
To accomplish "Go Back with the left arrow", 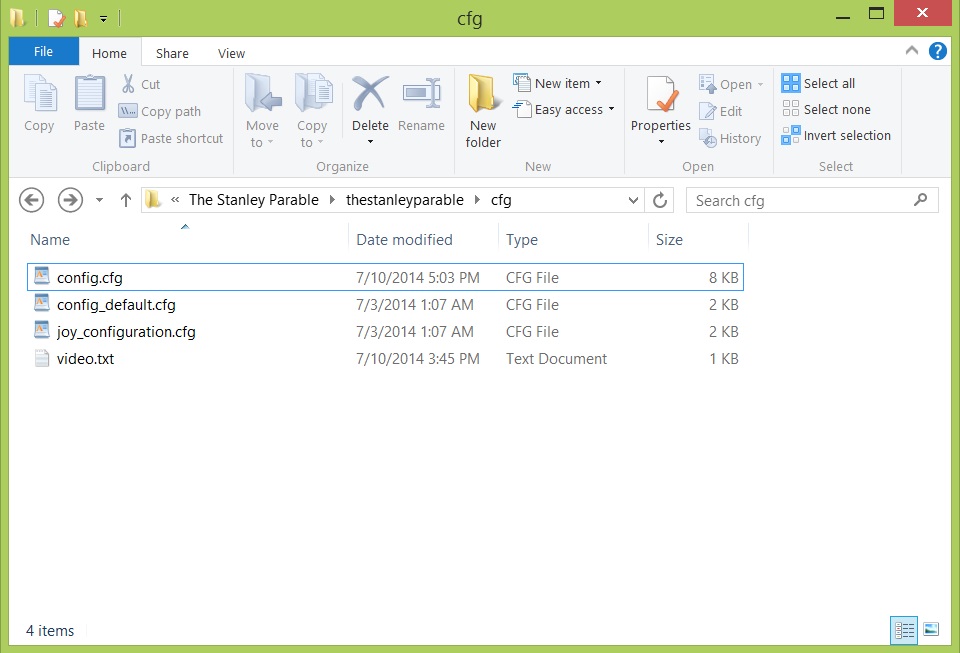I will pos(31,200).
